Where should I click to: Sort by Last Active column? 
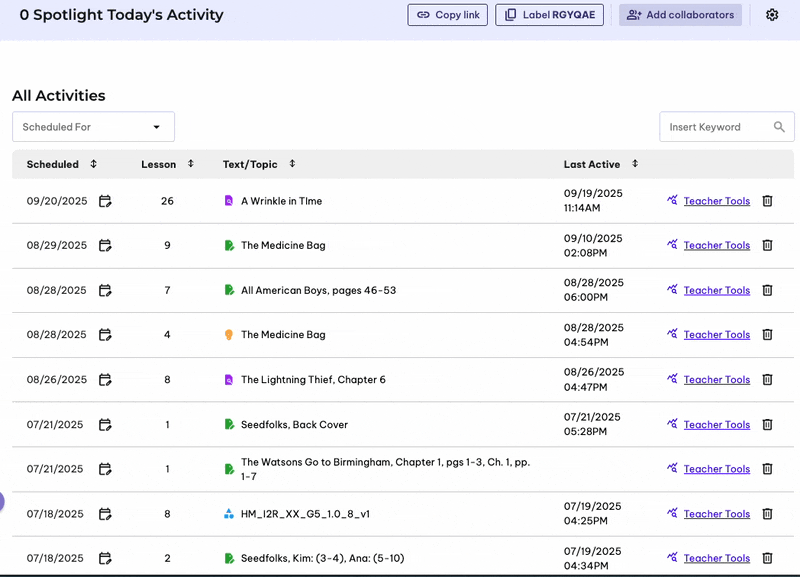click(x=635, y=164)
